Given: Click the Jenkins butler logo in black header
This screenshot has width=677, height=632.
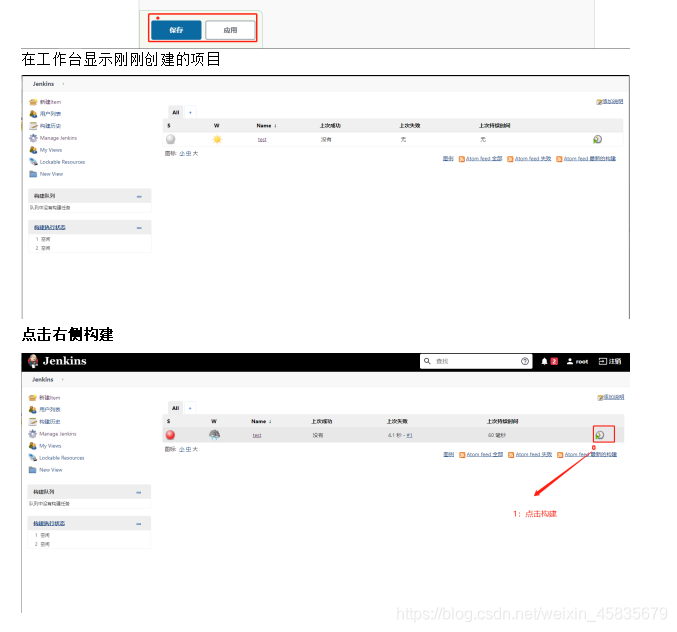Looking at the screenshot, I should click(33, 361).
